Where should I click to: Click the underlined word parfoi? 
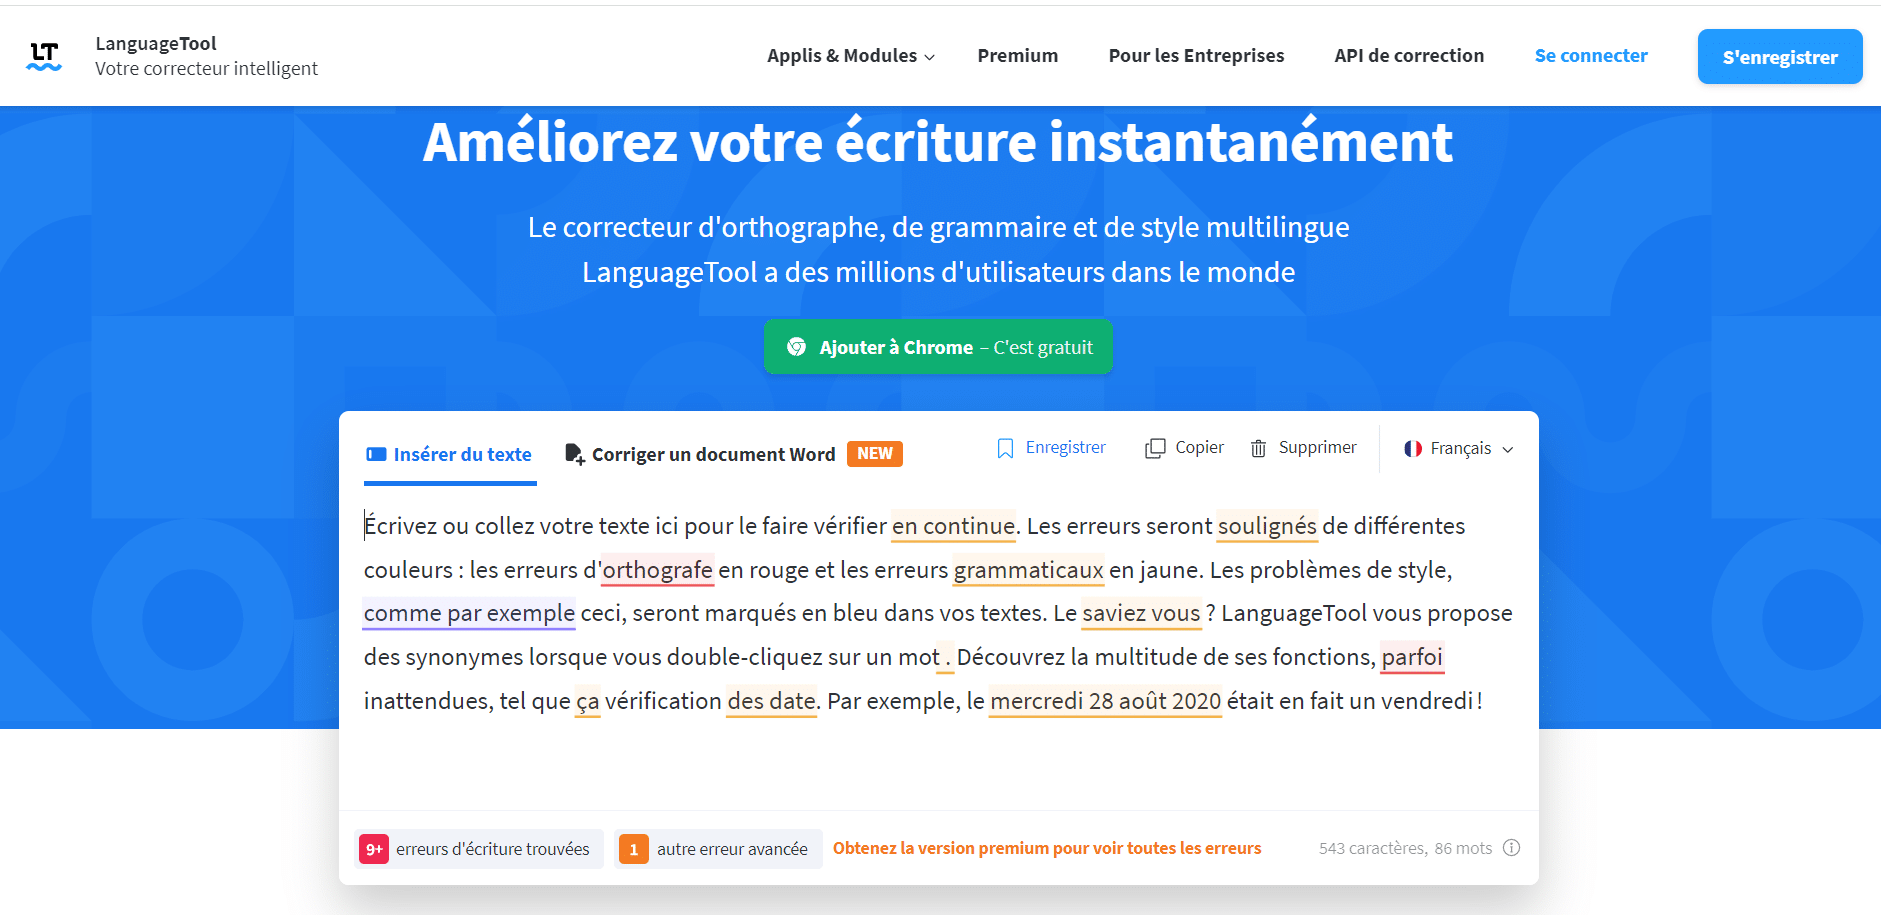[1412, 657]
